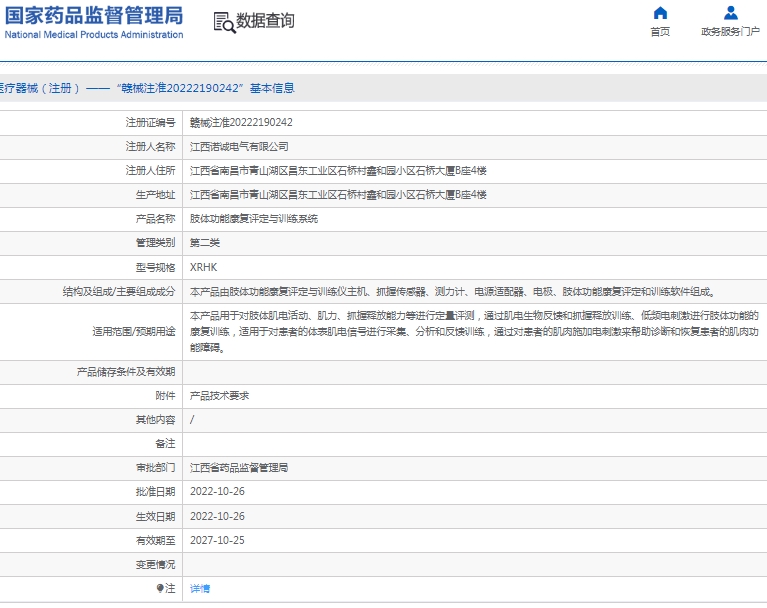767x608 pixels.
Task: Click the 生产地址 address value
Action: click(x=338, y=195)
